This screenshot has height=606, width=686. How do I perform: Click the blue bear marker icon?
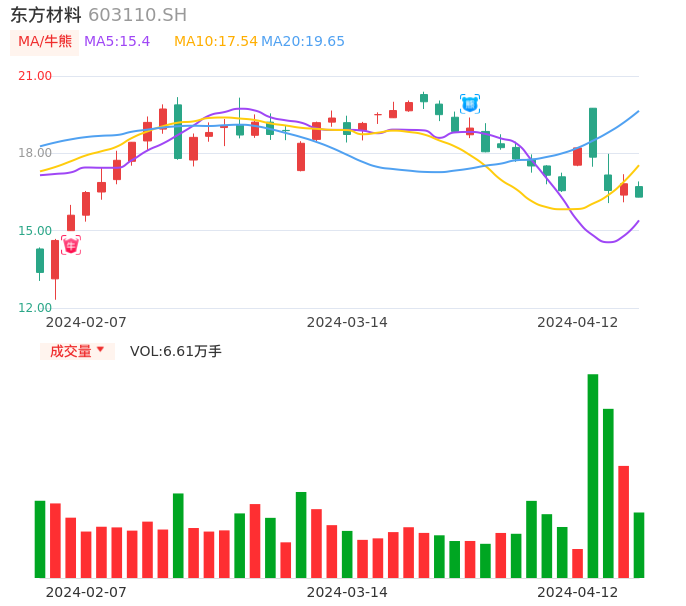tap(470, 104)
